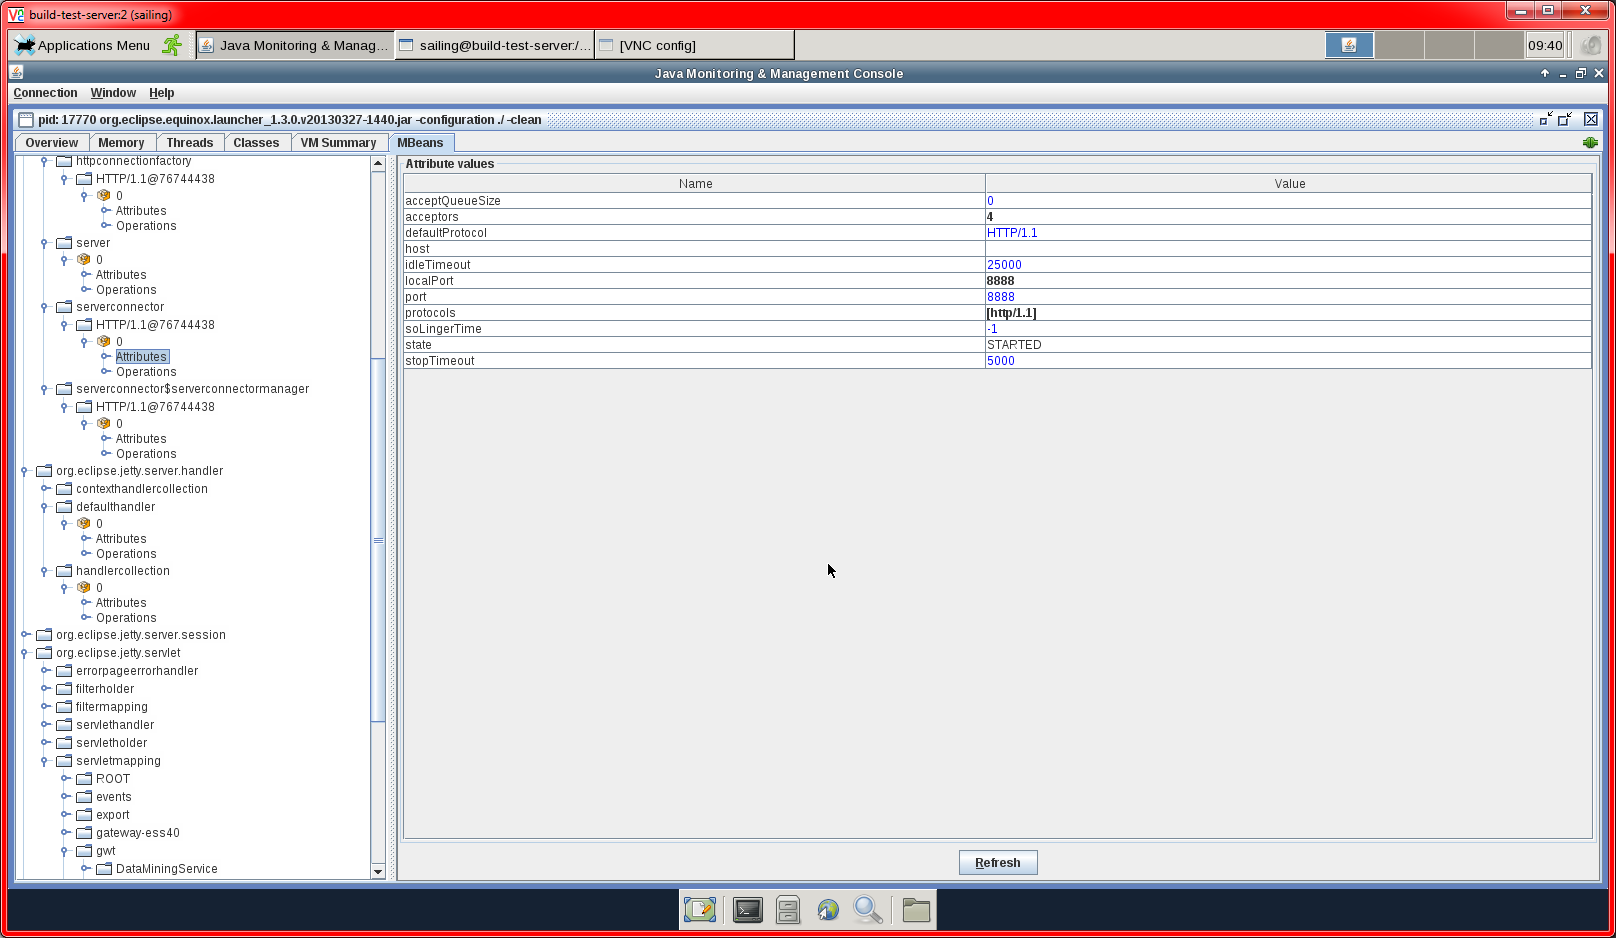Expand the contexthandlercollection node

[45, 489]
